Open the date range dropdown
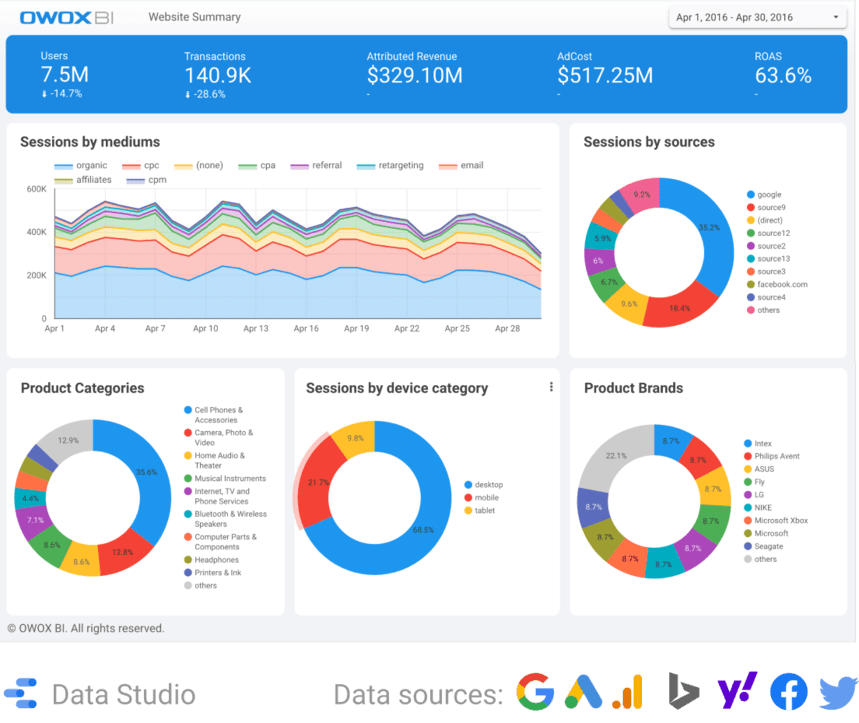Viewport: 859px width, 723px height. (x=757, y=18)
